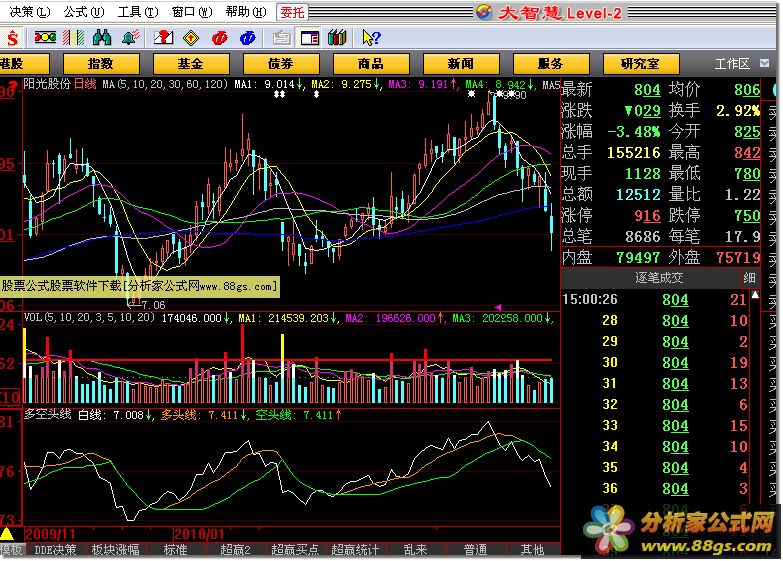The image size is (783, 561).
Task: Click the red question mark envelope icon
Action: click(x=163, y=37)
